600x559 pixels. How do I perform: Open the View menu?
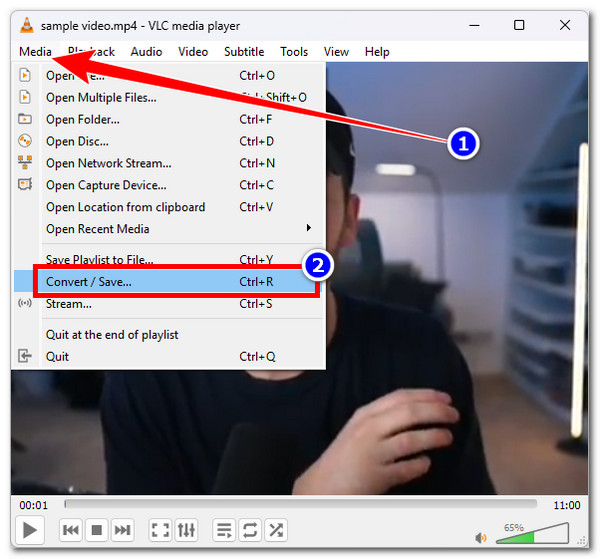(336, 51)
